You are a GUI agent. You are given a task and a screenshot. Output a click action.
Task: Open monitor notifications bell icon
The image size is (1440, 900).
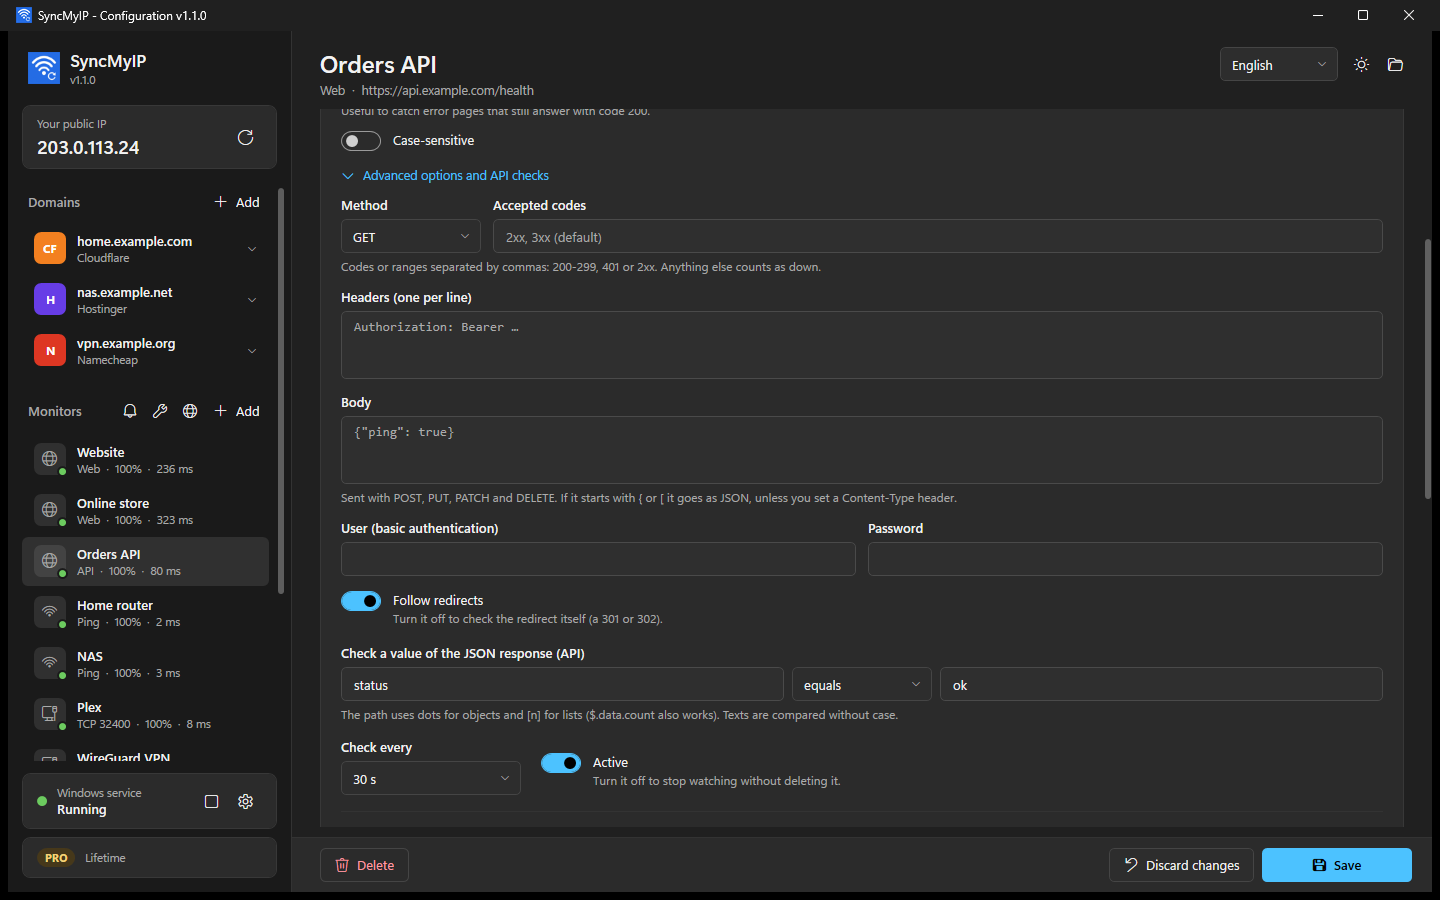[130, 411]
